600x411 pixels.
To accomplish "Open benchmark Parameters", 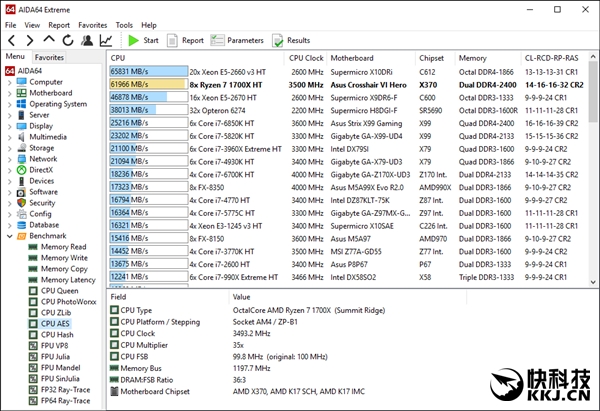I will click(237, 40).
